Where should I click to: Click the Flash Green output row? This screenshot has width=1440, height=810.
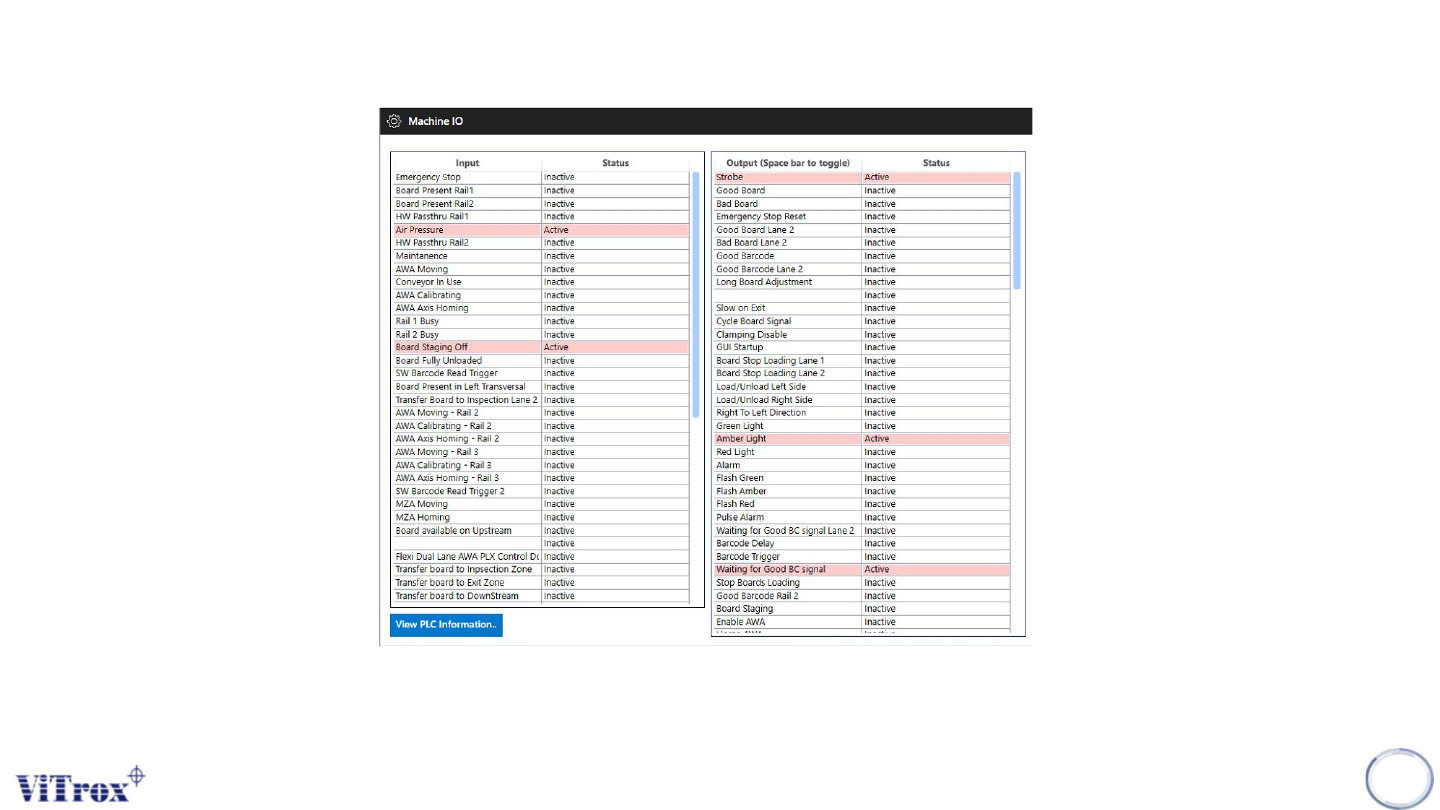click(862, 478)
